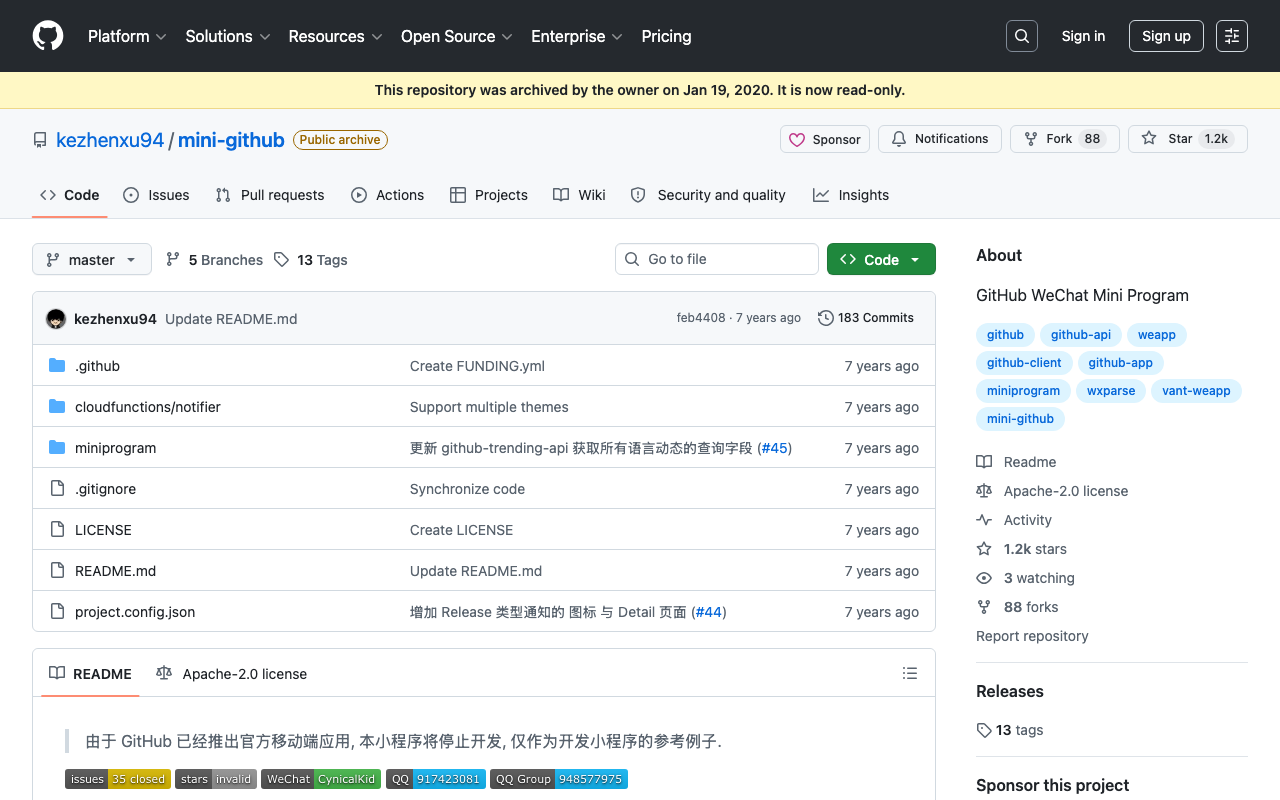This screenshot has height=800, width=1280.
Task: Fork the repository button
Action: click(1064, 139)
